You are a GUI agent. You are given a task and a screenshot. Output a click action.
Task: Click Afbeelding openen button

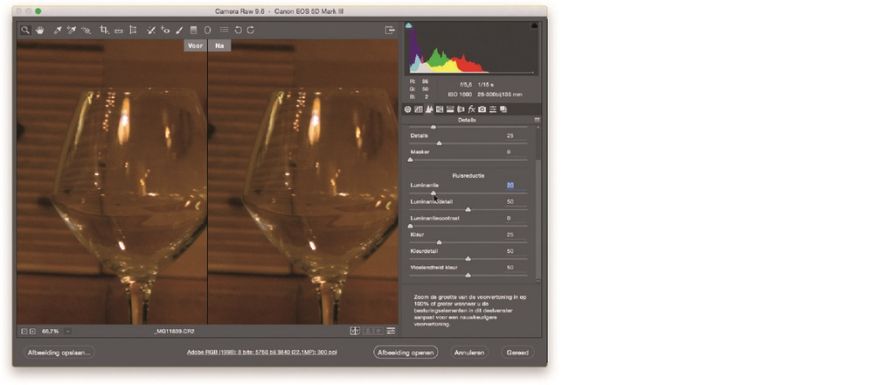(x=406, y=353)
